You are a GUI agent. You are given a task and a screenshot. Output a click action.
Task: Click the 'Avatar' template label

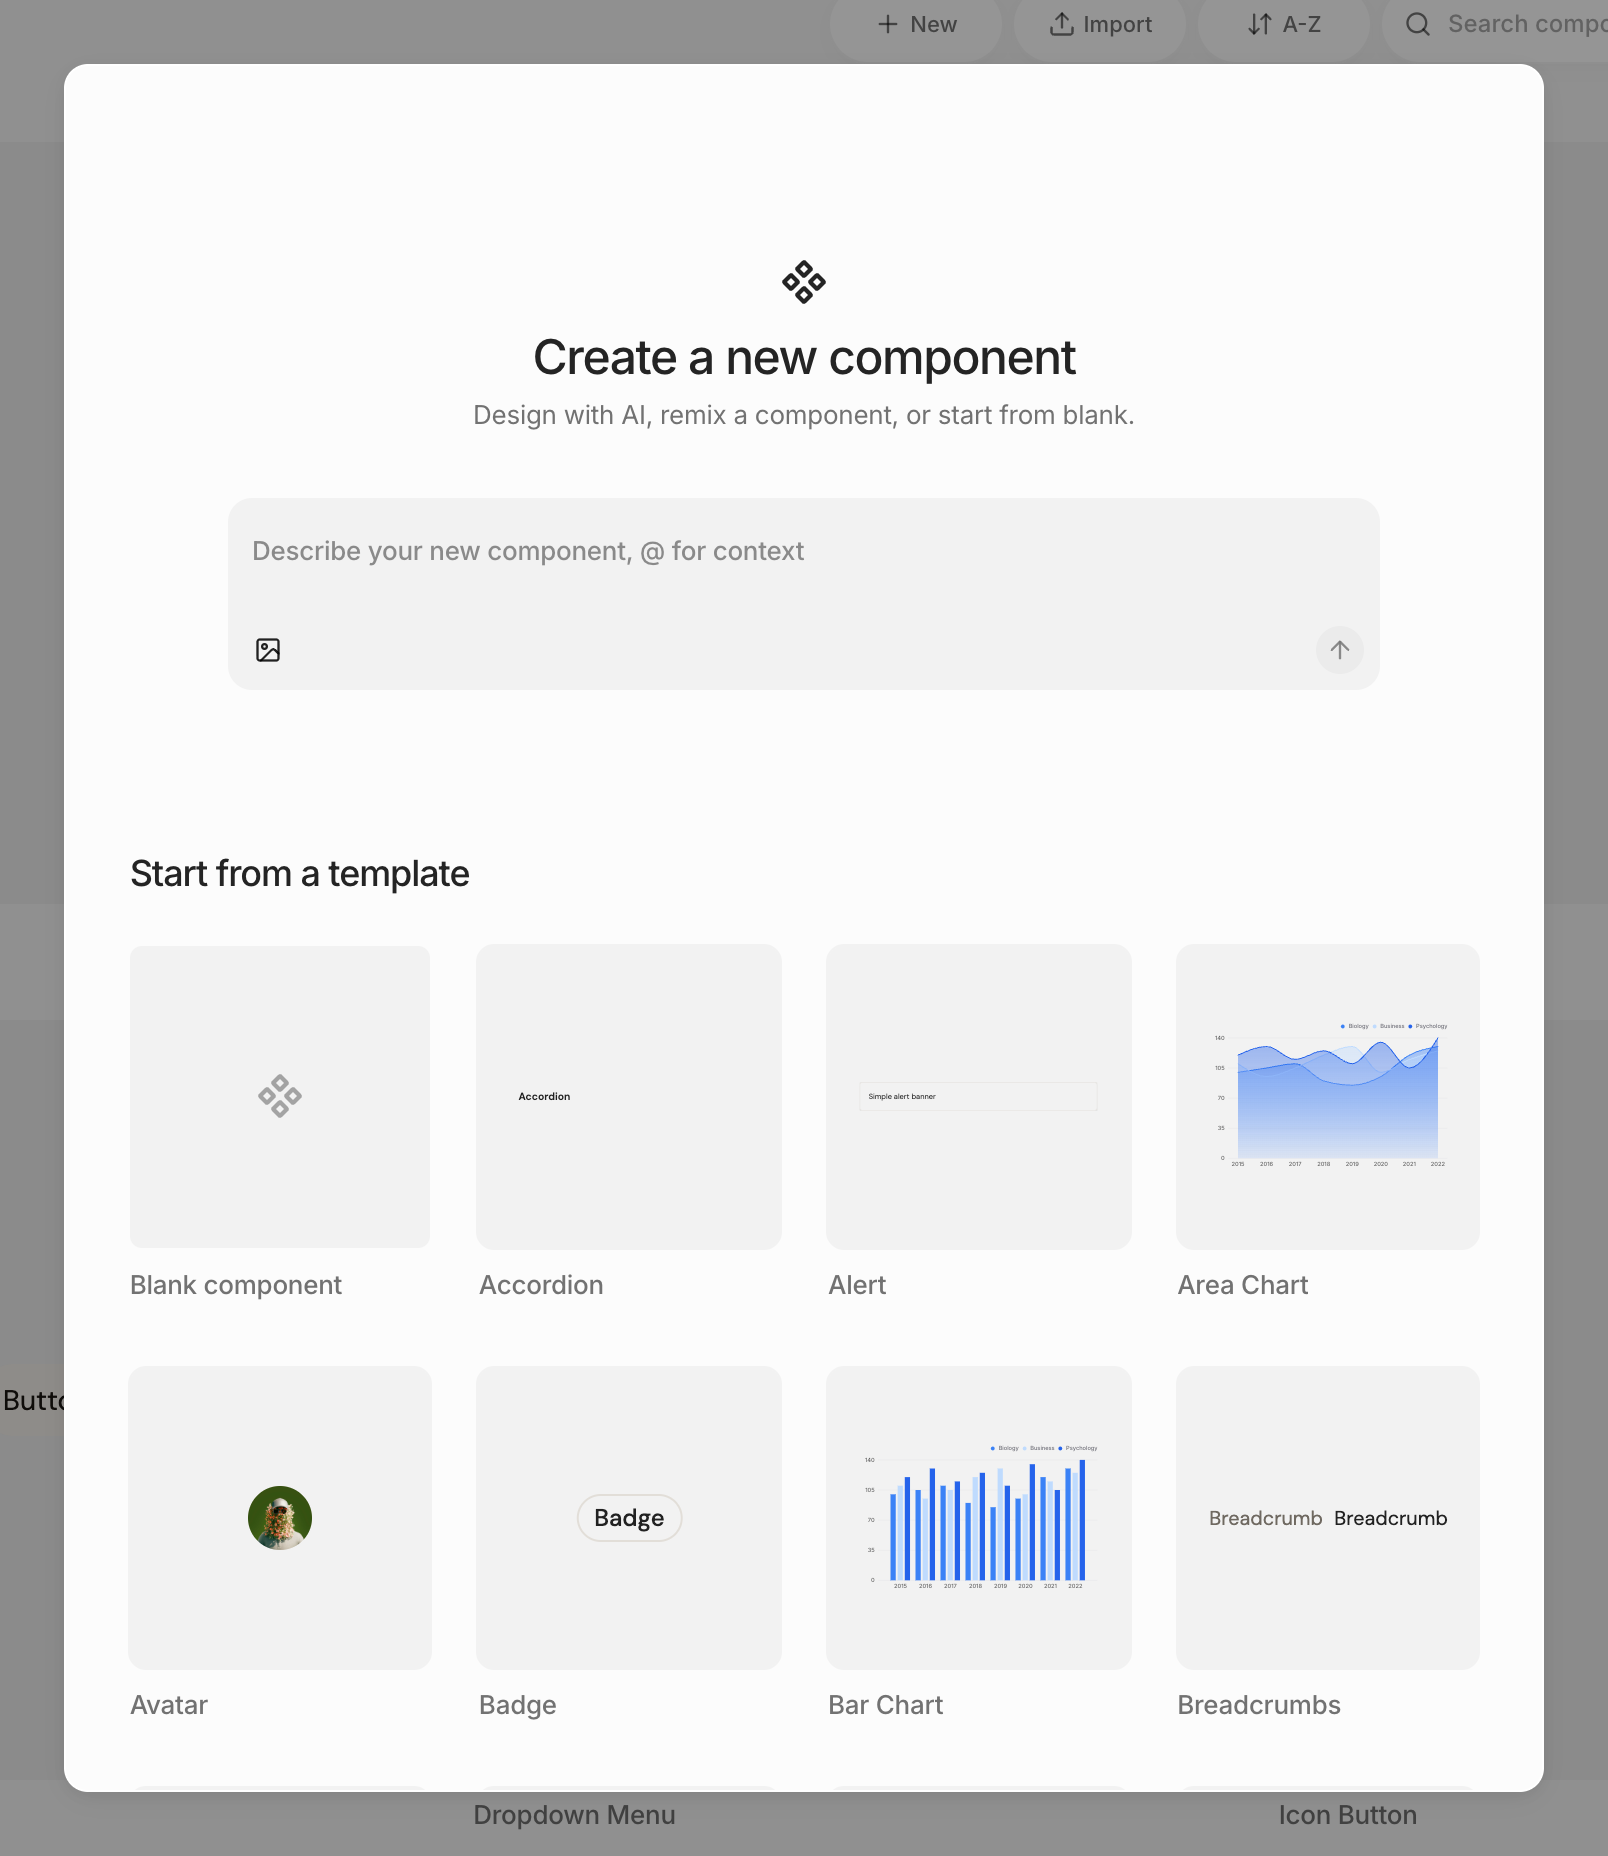169,1705
